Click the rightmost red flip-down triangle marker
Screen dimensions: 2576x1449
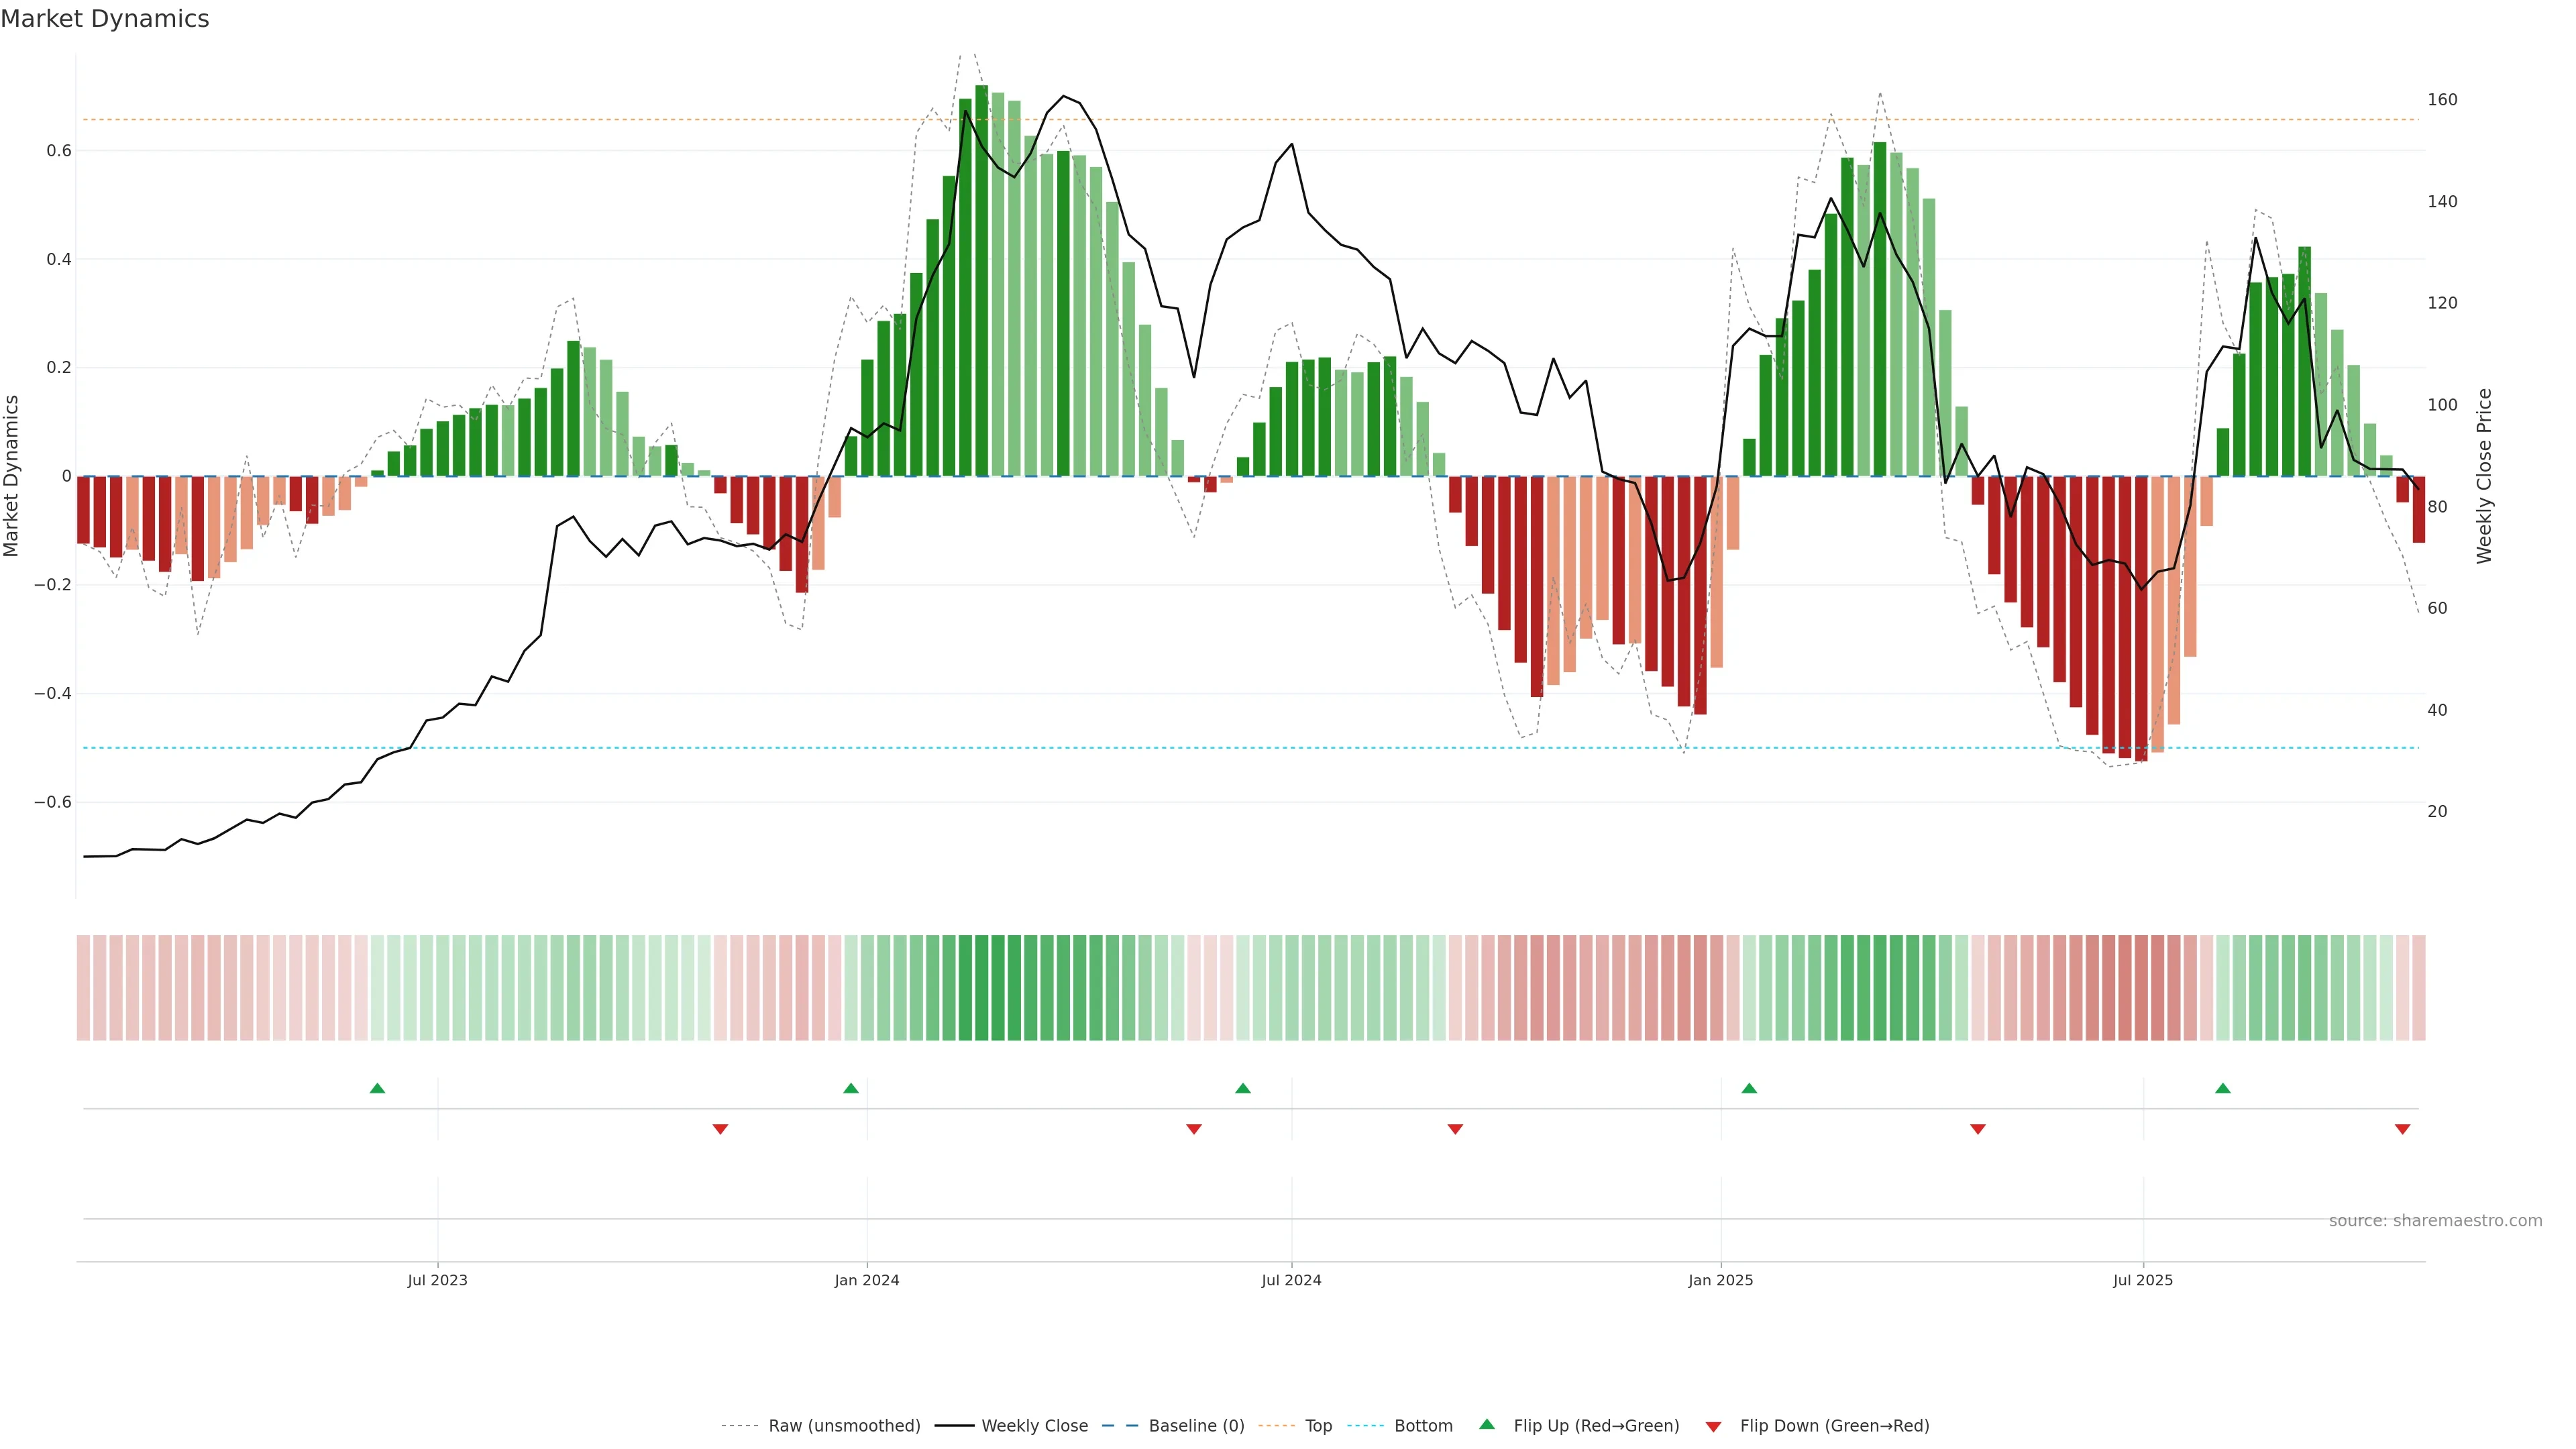click(2403, 1129)
